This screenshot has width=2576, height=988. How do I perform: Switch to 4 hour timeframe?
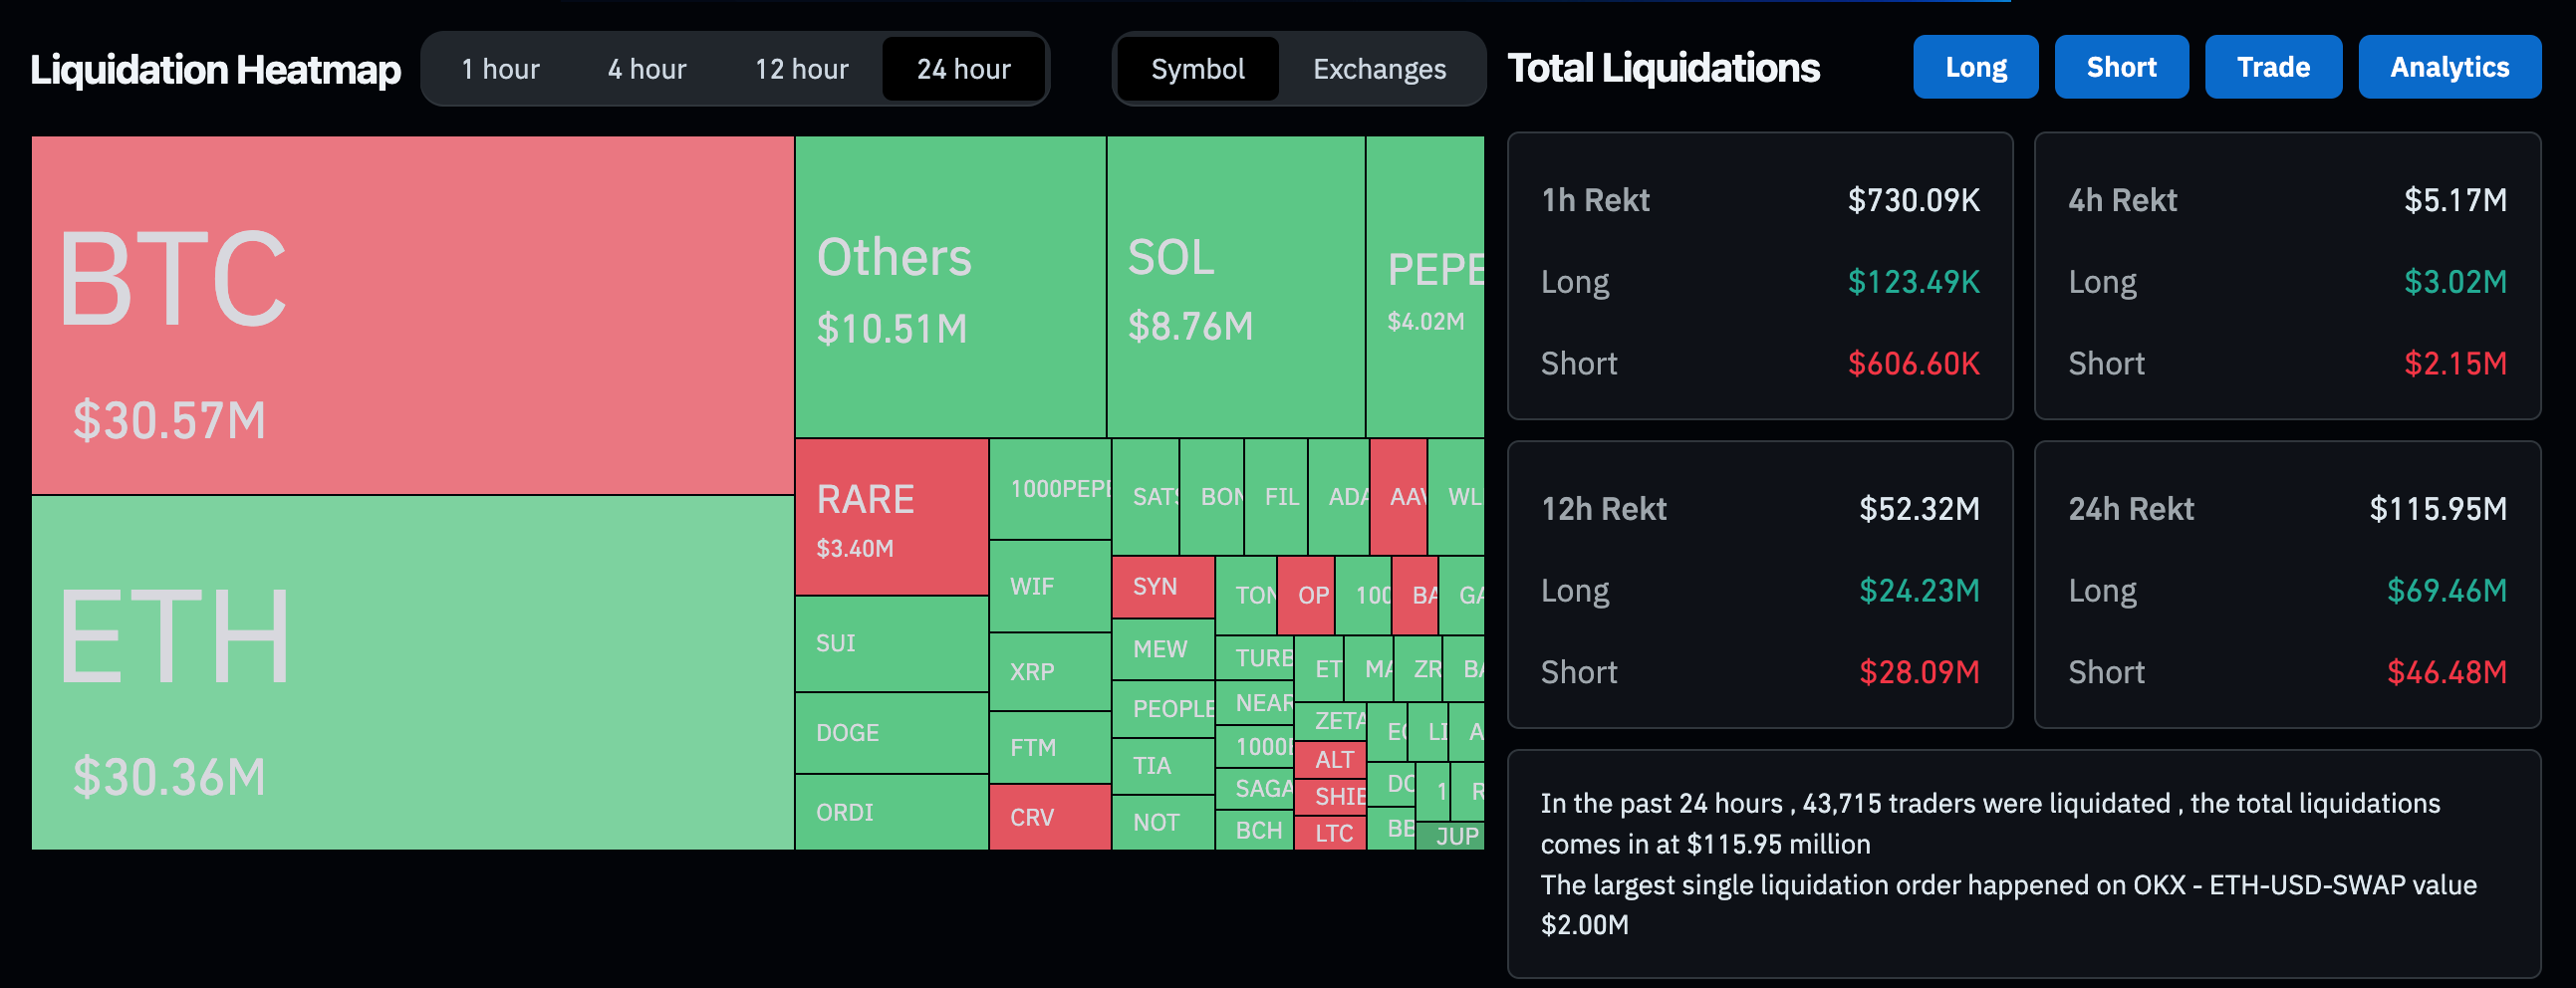click(647, 69)
